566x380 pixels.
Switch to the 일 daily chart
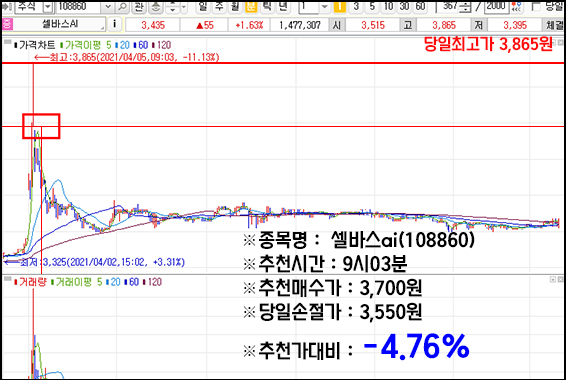click(204, 6)
